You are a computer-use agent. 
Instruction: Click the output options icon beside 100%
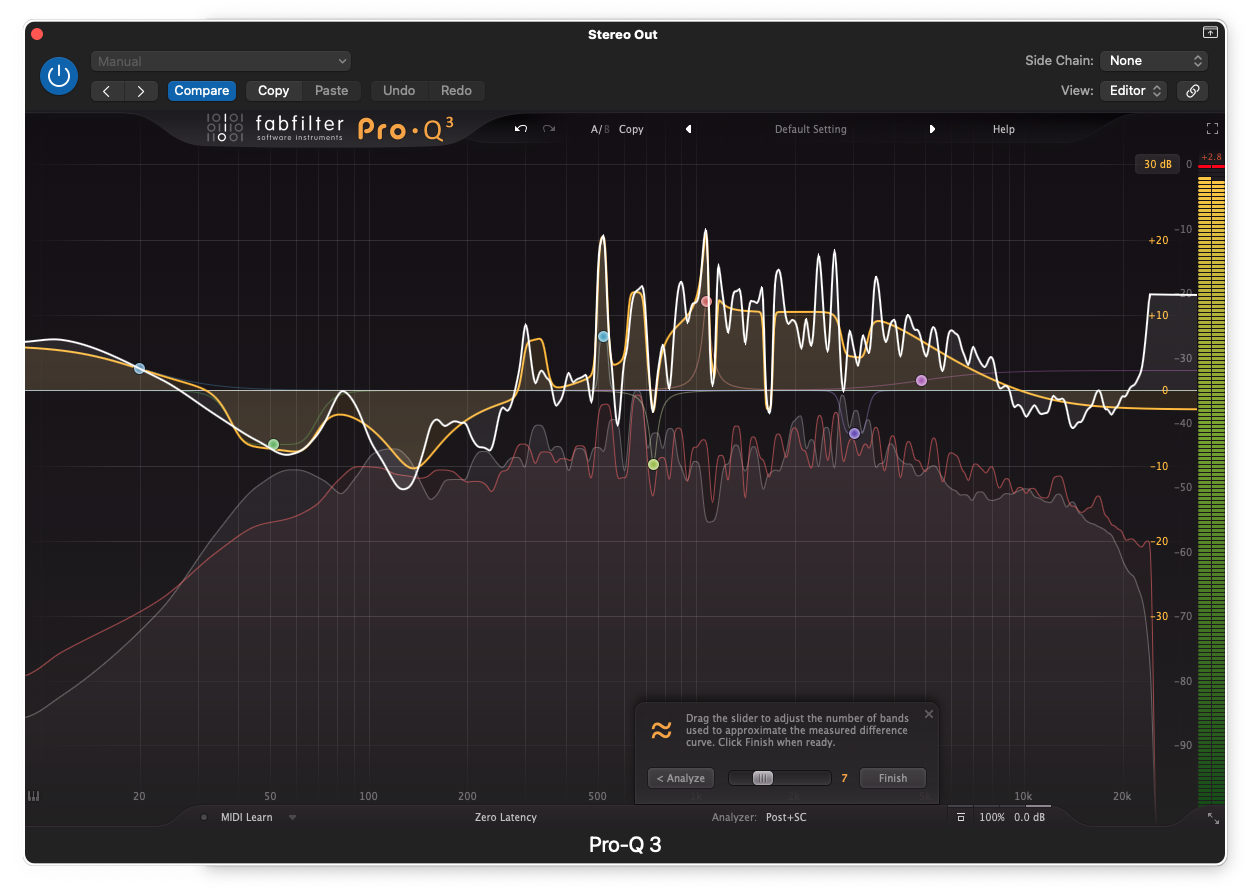tap(961, 817)
